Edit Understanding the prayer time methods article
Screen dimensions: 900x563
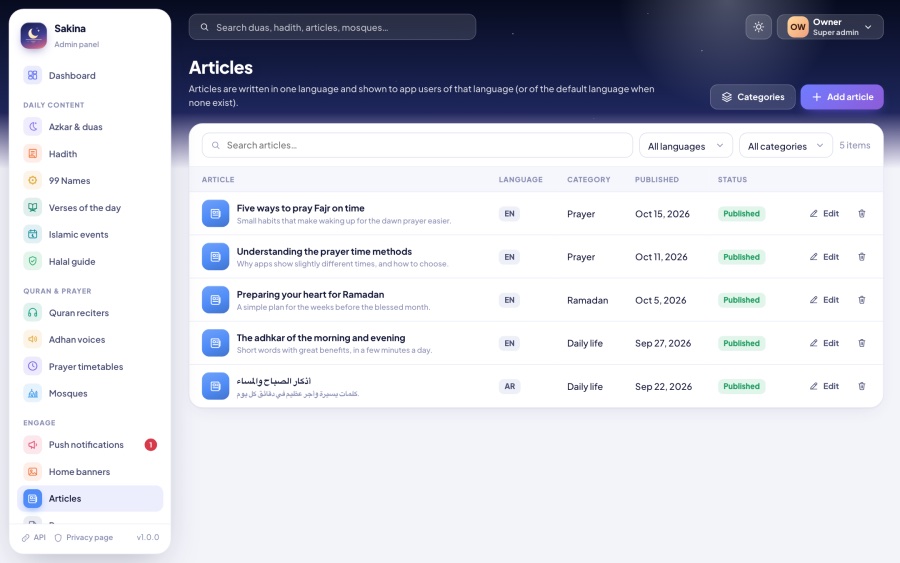824,257
